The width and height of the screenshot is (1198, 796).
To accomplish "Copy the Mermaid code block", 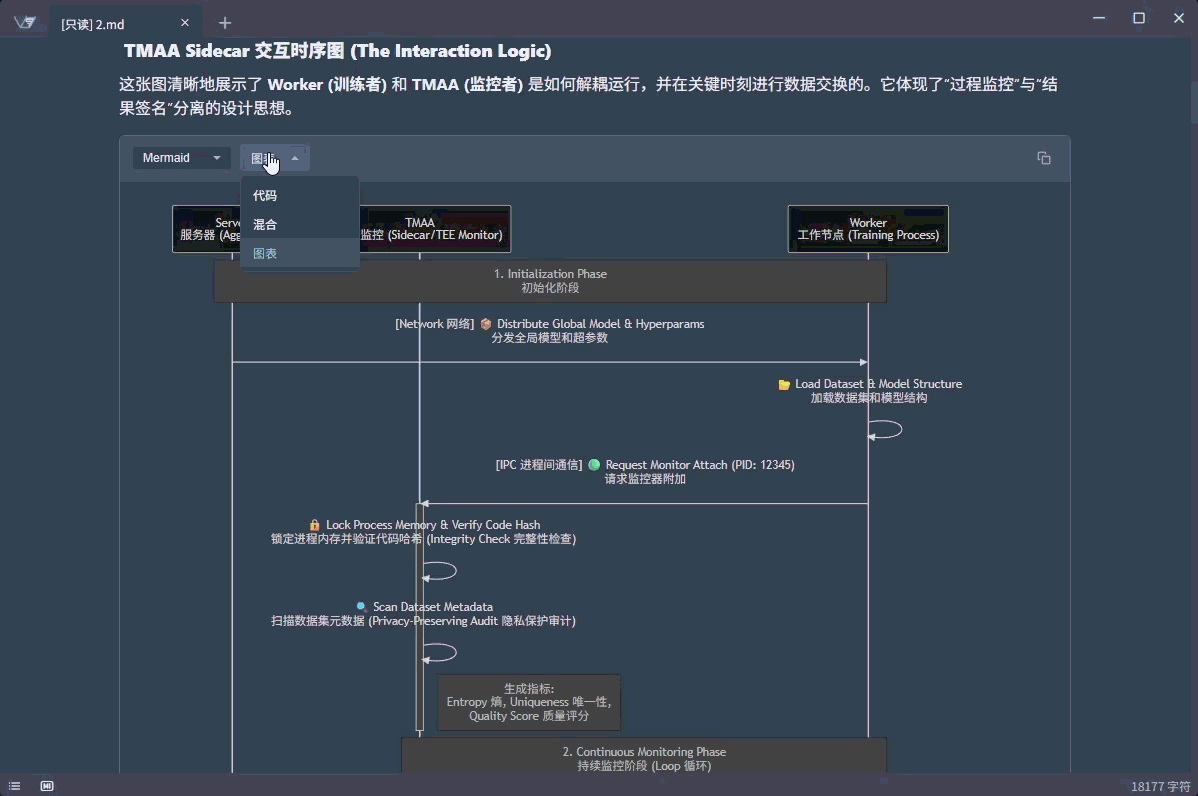I will [x=1044, y=158].
